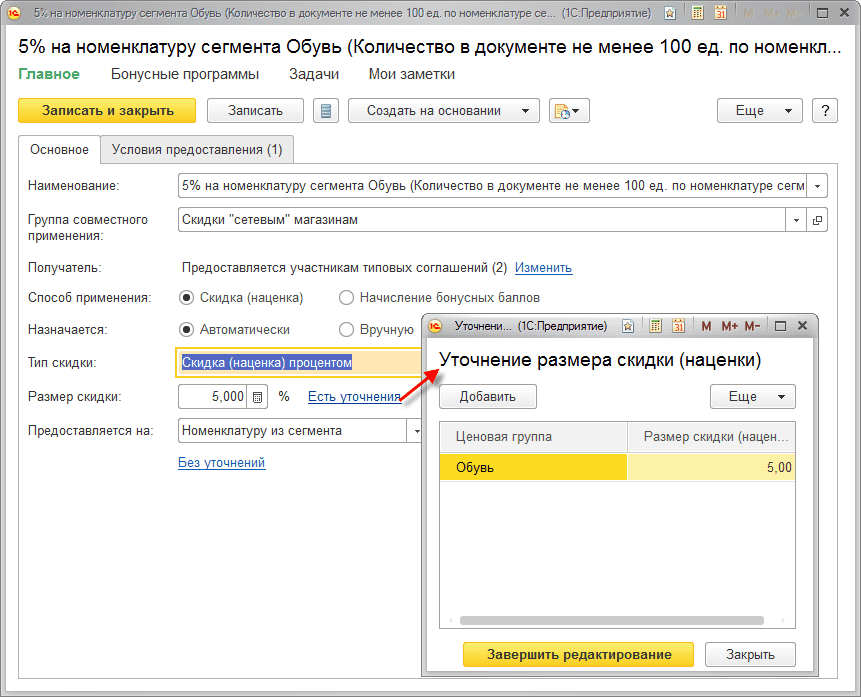Click the Наименование text field
The height and width of the screenshot is (697, 861).
492,186
